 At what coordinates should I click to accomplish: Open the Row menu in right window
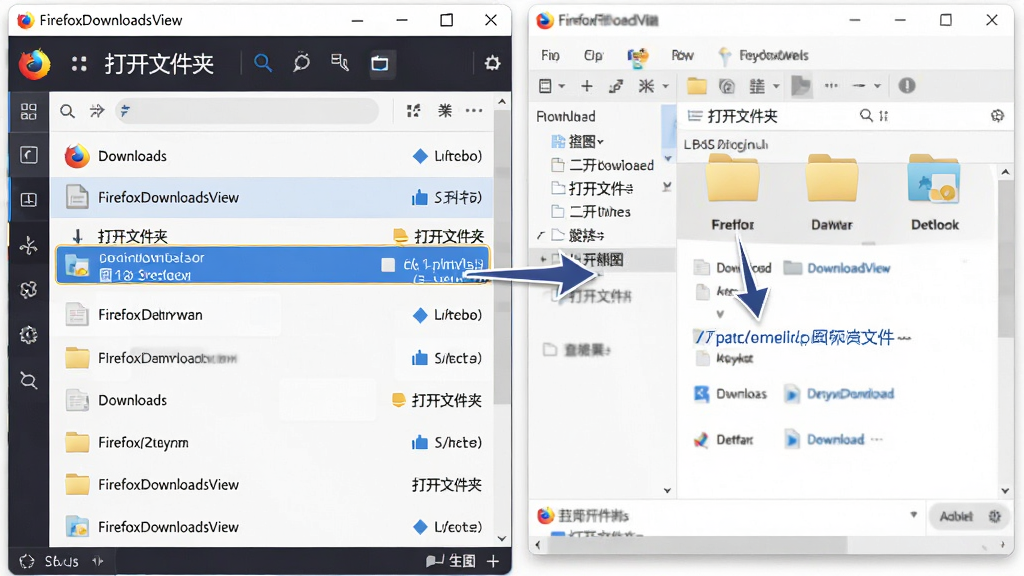point(682,56)
